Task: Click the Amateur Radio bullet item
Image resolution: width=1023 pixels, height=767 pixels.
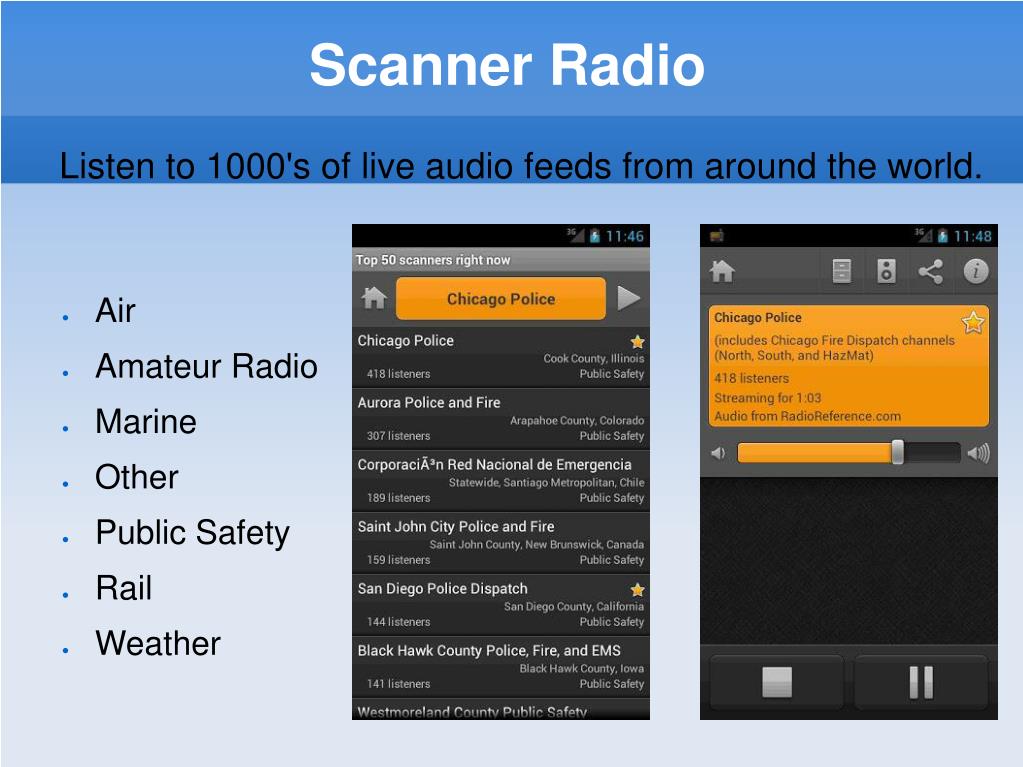Action: 206,366
